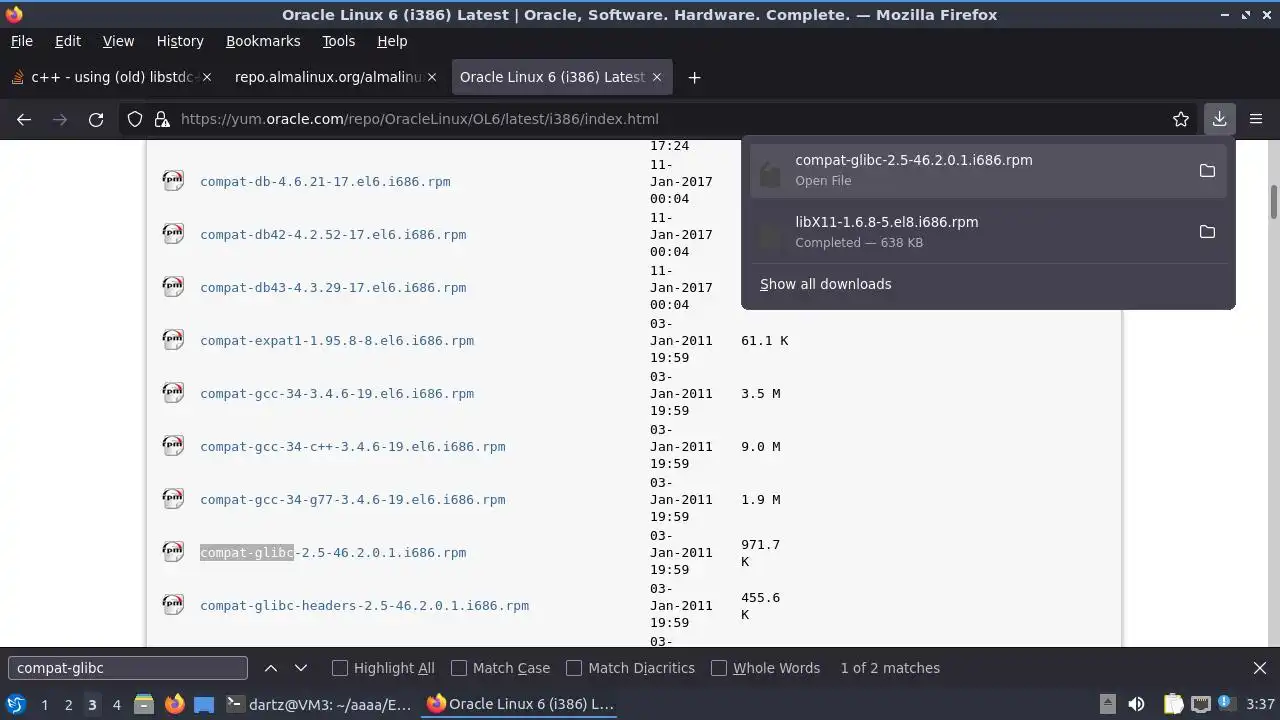1280x720 pixels.
Task: Open compat-db42-4.2.52-17.el6.i686.rpm link
Action: coord(333,235)
